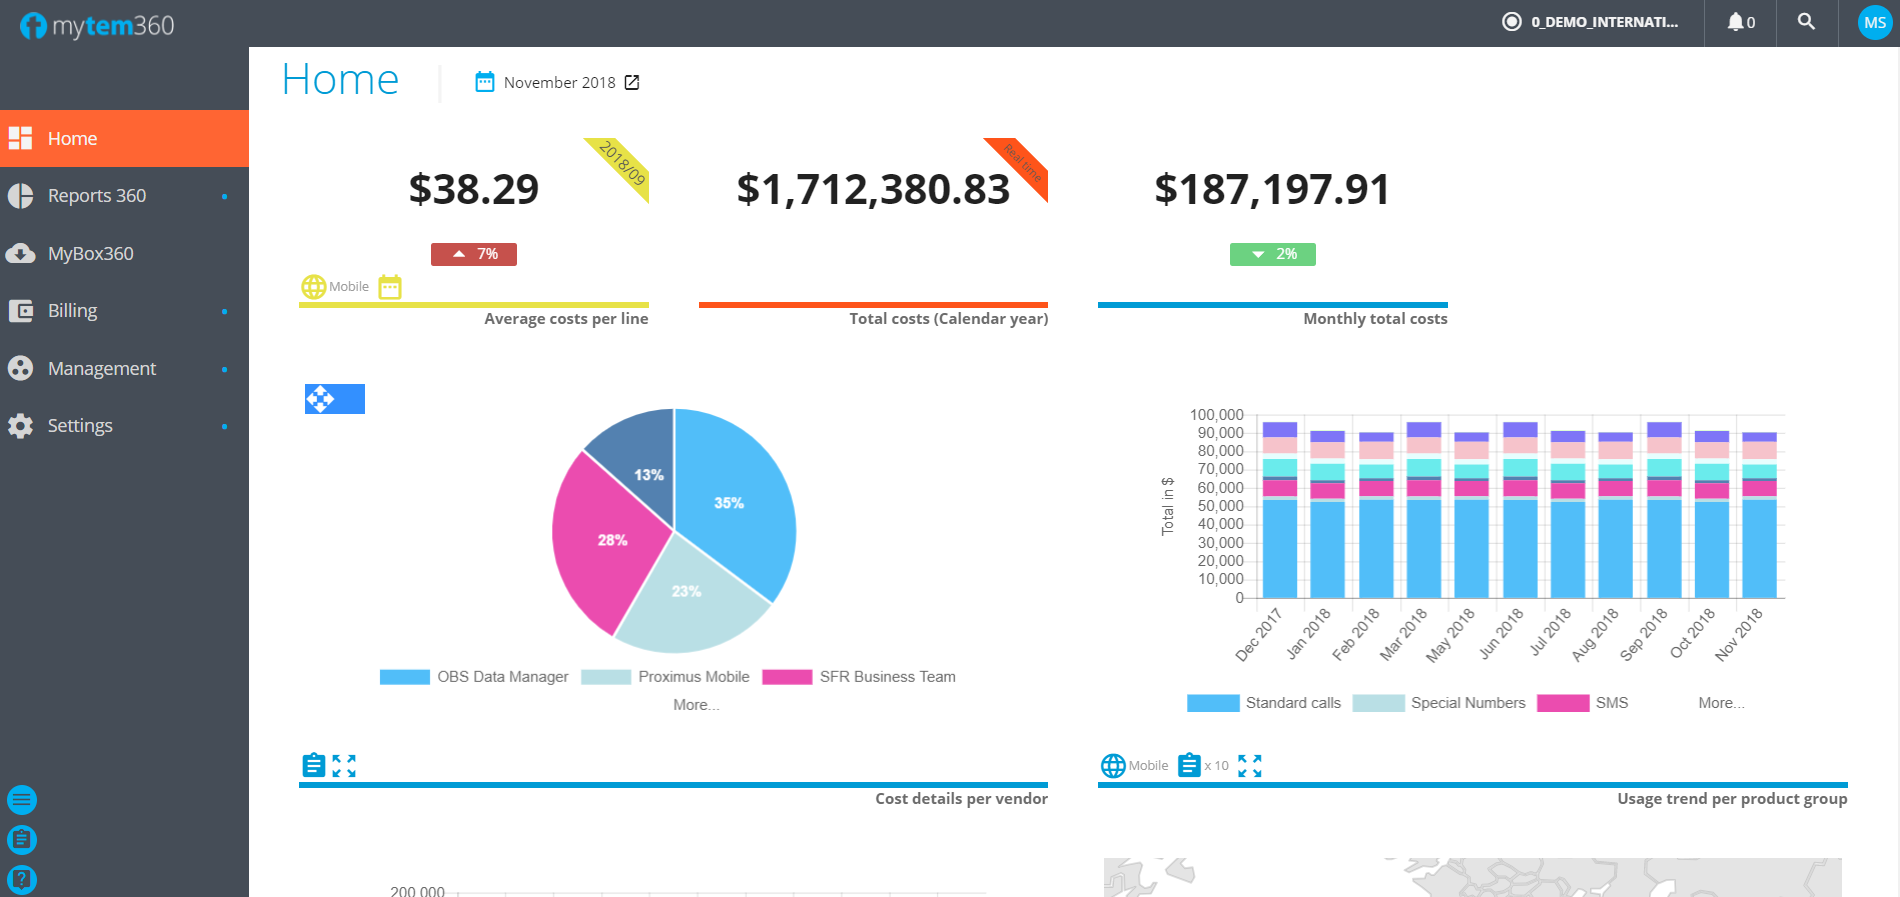
Task: Expand the Cost details per vendor widget fullscreen
Action: [x=344, y=766]
